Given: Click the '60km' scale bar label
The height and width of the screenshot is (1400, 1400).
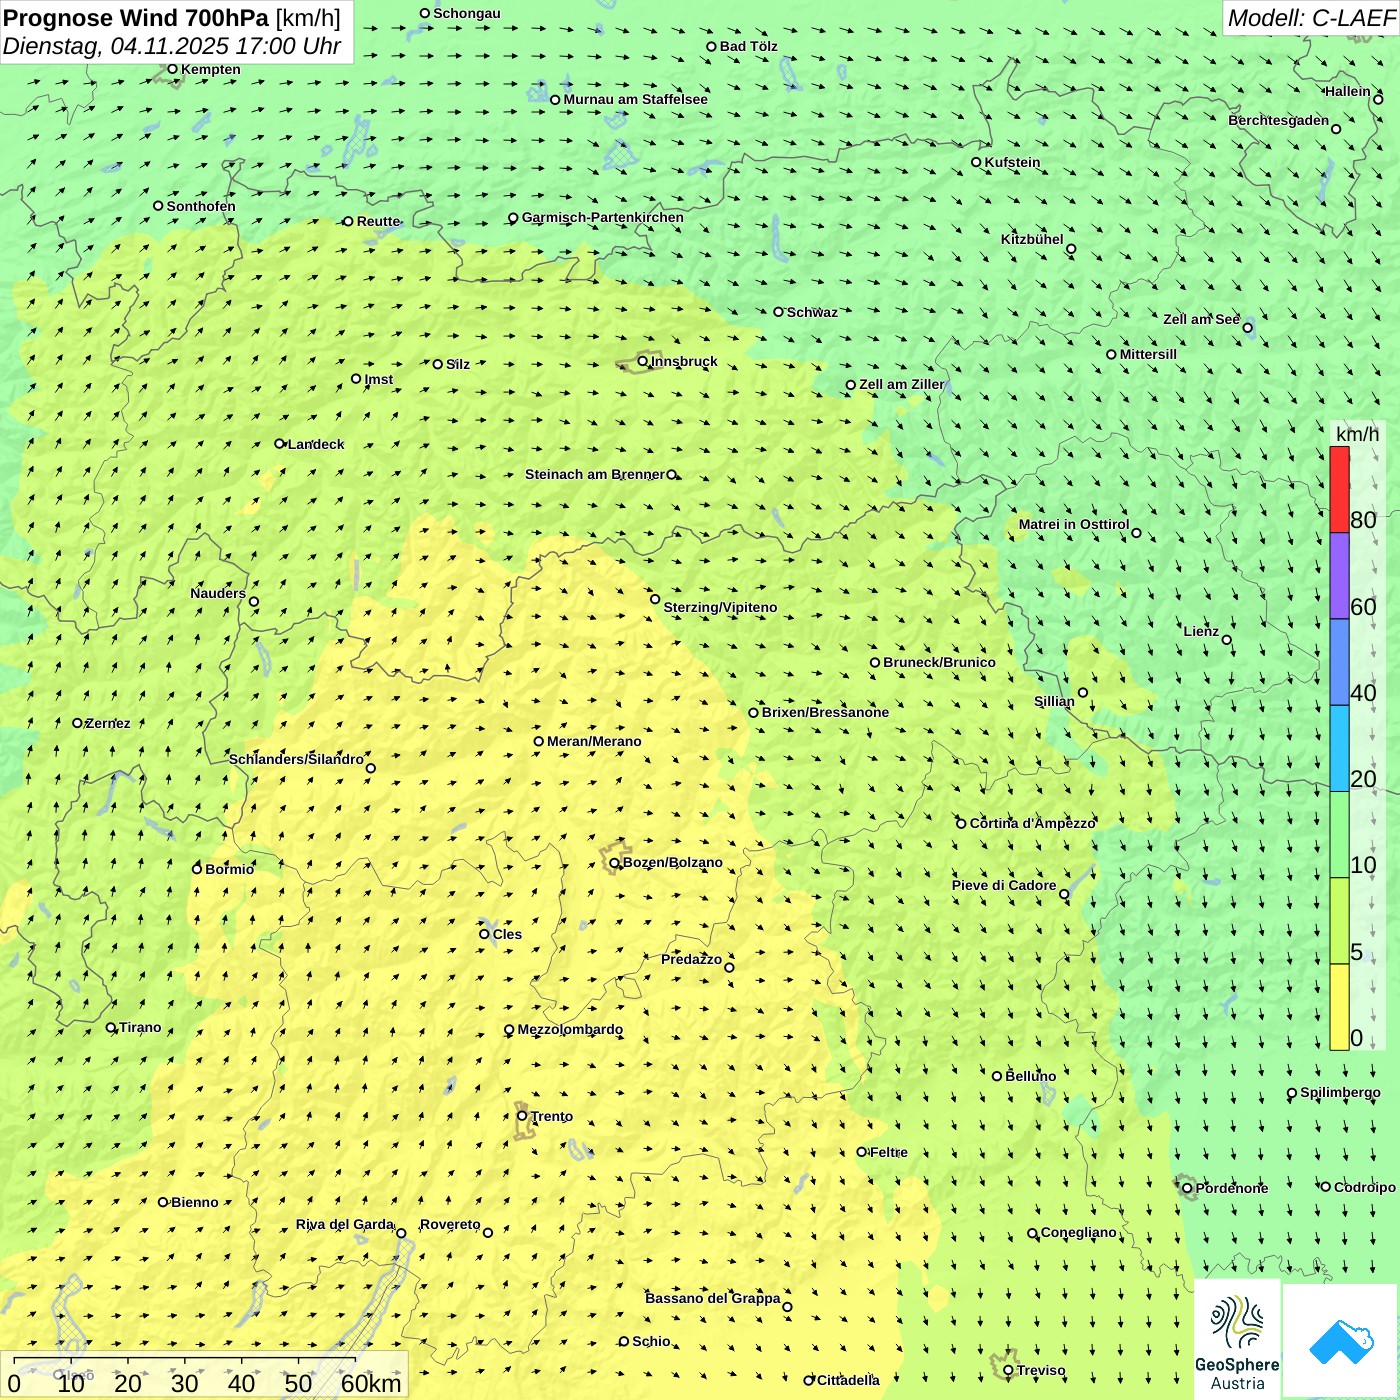Looking at the screenshot, I should [371, 1383].
